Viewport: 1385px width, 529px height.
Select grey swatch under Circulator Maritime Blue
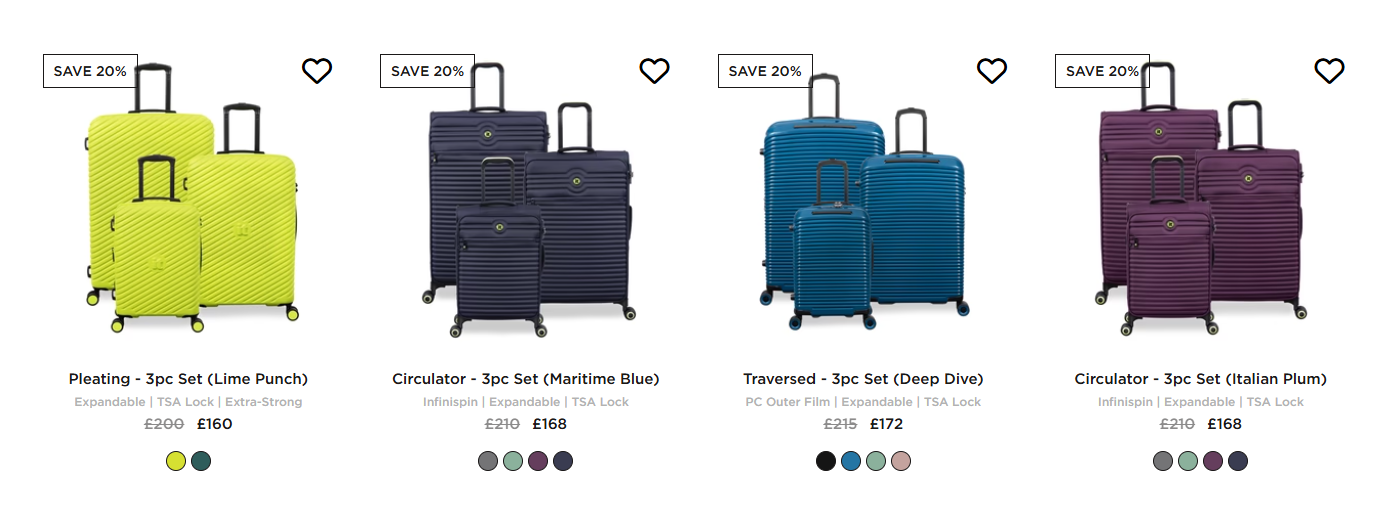488,461
